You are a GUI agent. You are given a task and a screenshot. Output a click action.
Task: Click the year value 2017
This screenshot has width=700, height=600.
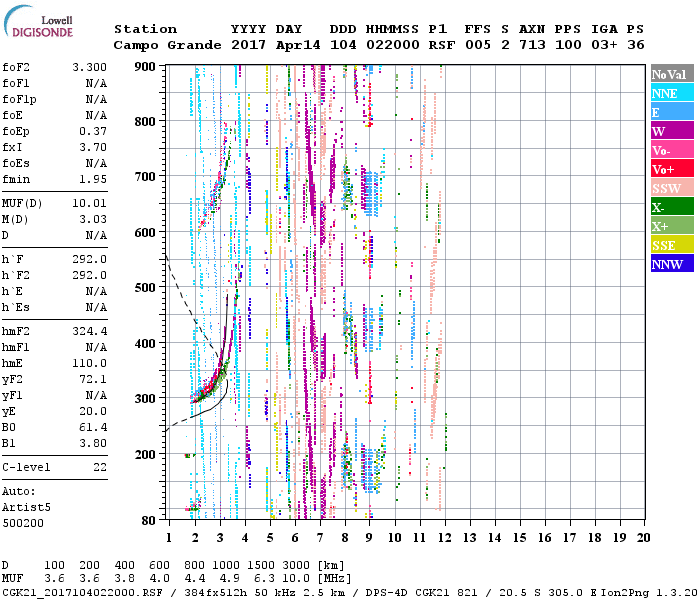click(x=249, y=45)
